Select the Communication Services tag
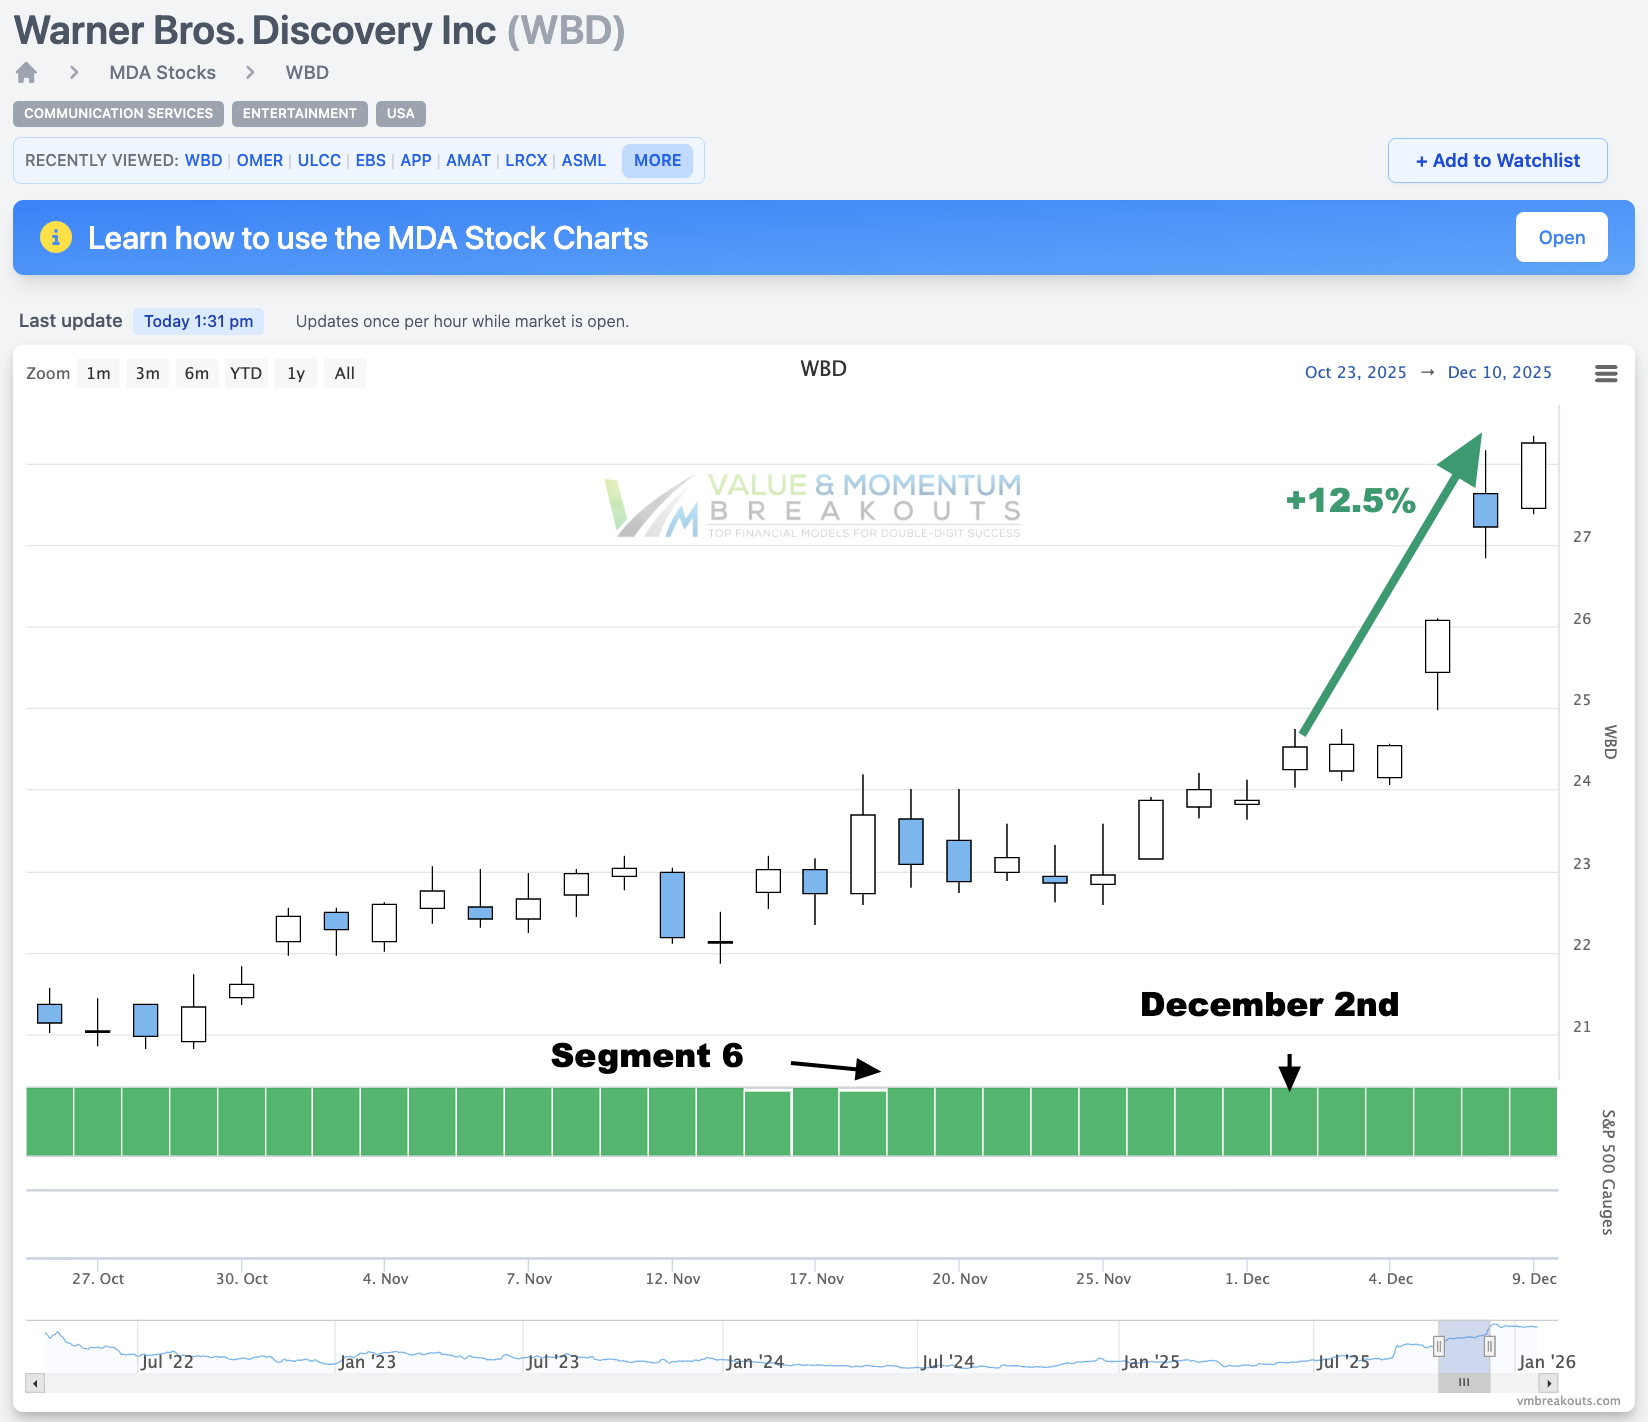 [118, 113]
